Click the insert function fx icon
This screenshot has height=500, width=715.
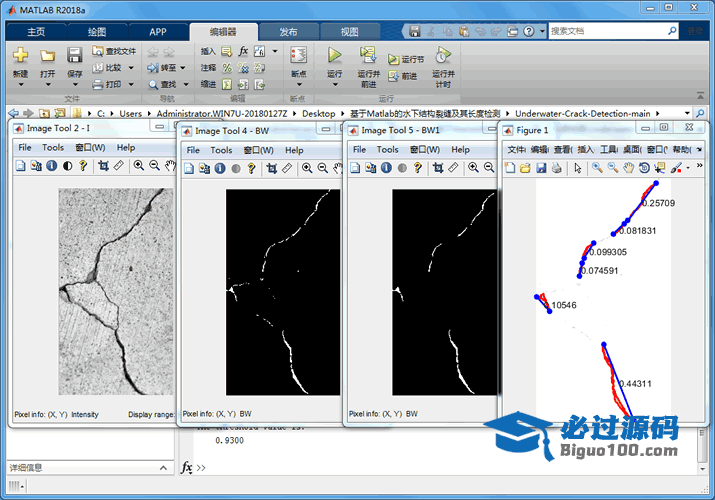[x=244, y=51]
